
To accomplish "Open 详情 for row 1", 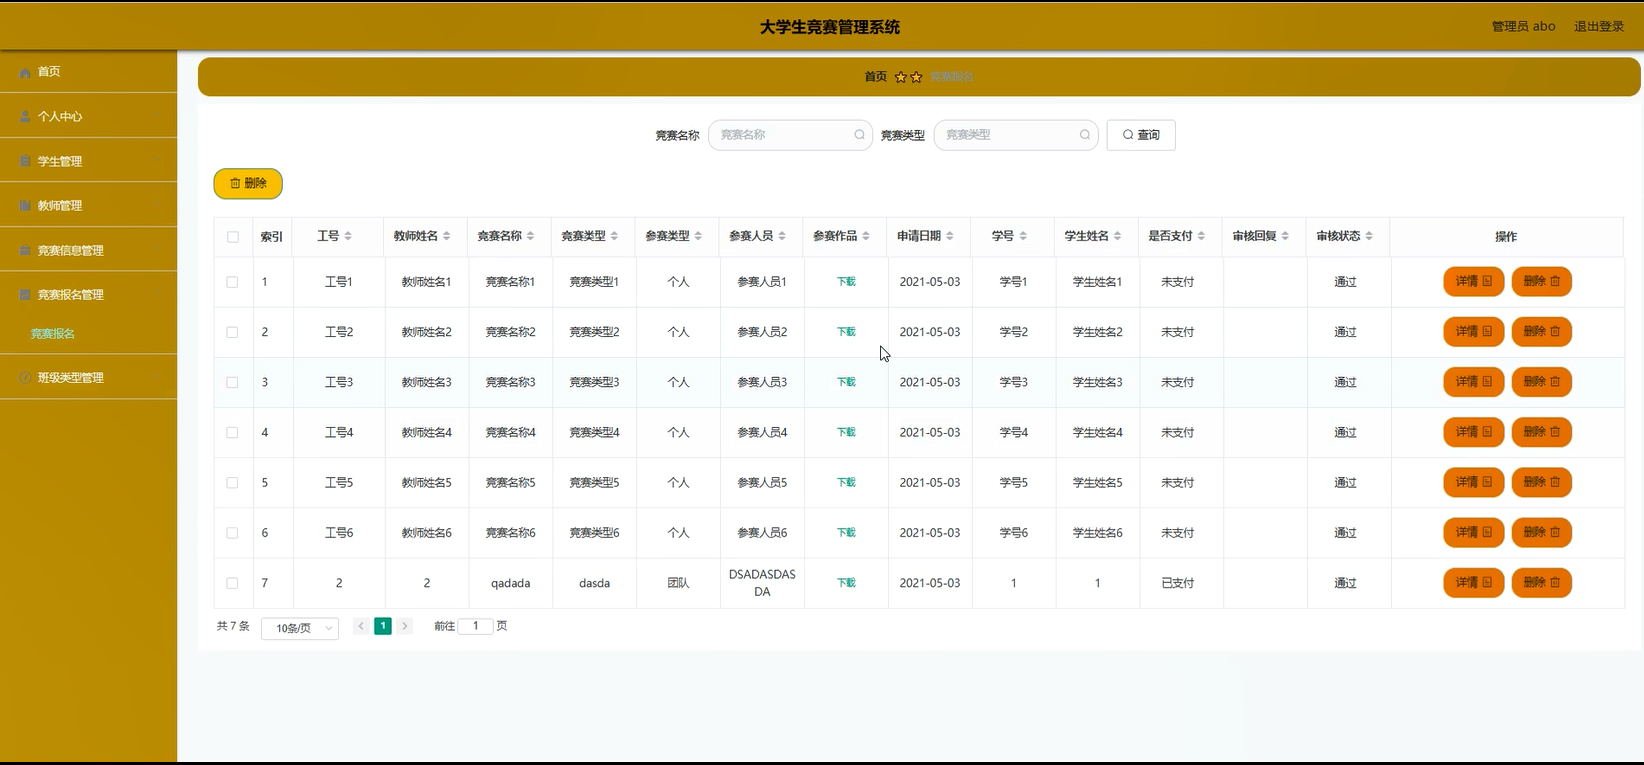I will 1473,282.
